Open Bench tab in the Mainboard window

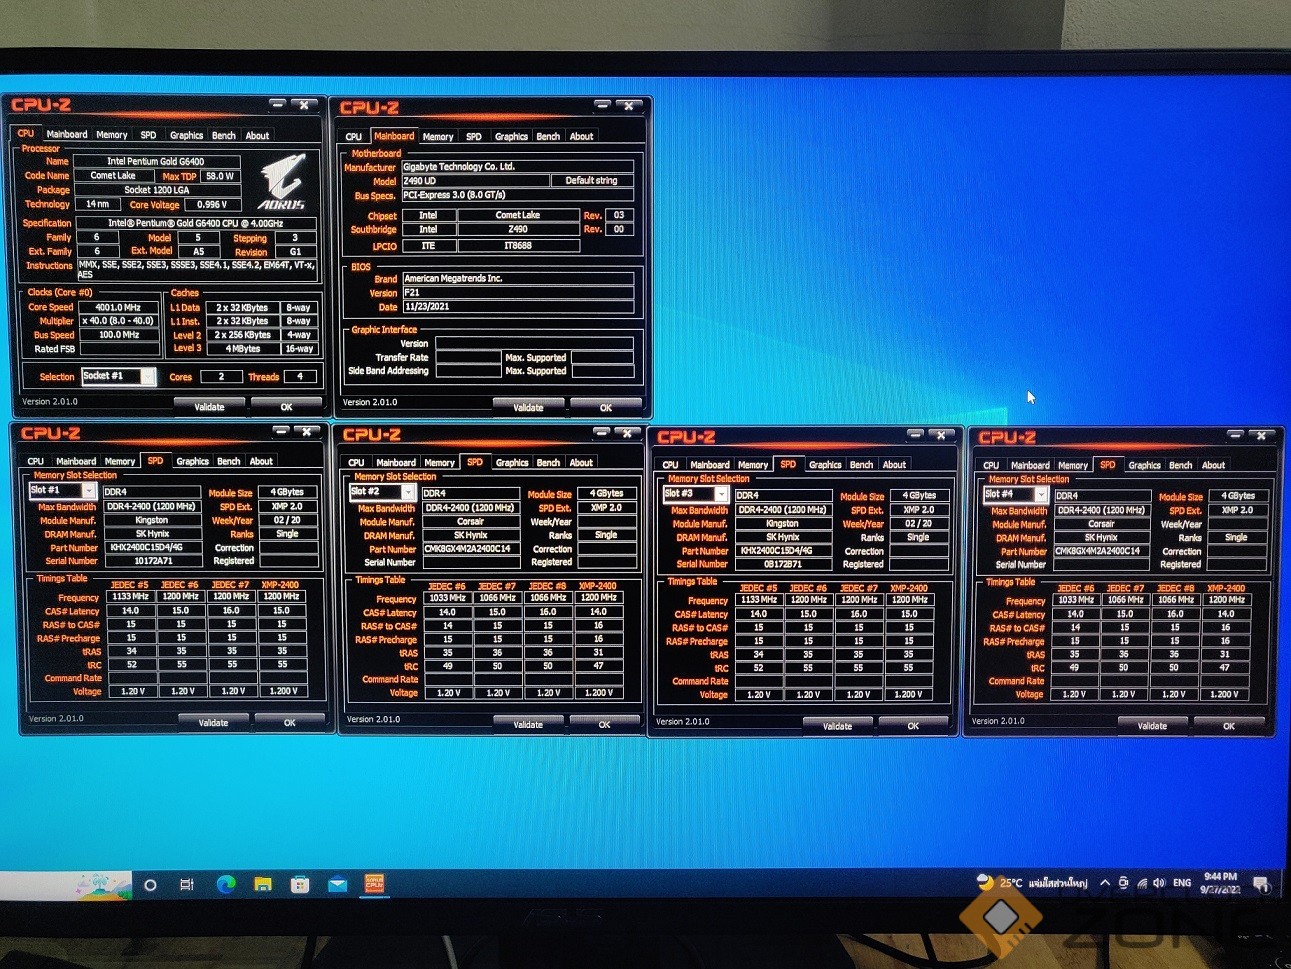click(548, 136)
